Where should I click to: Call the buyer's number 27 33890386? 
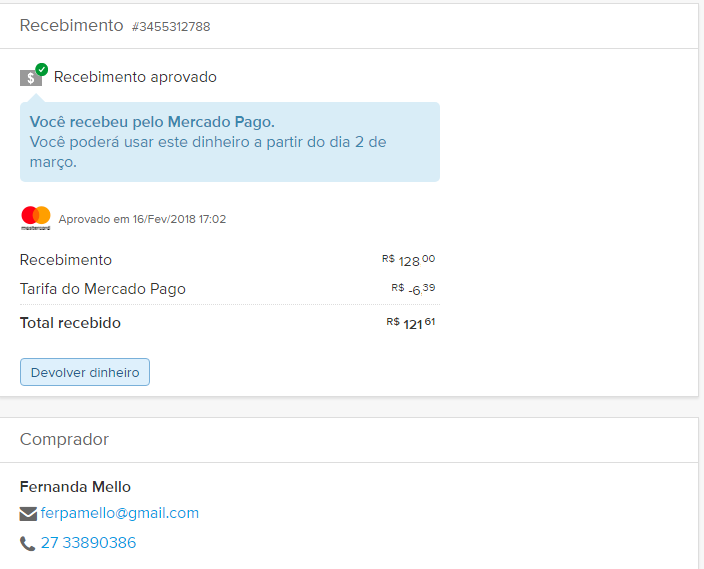[x=88, y=543]
